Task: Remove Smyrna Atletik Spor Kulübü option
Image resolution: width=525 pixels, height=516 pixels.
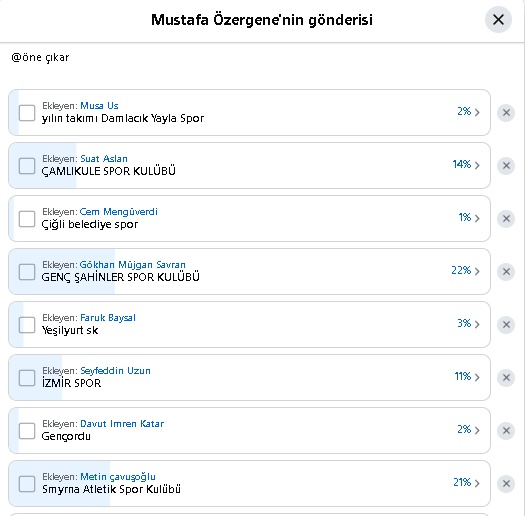Action: 506,484
